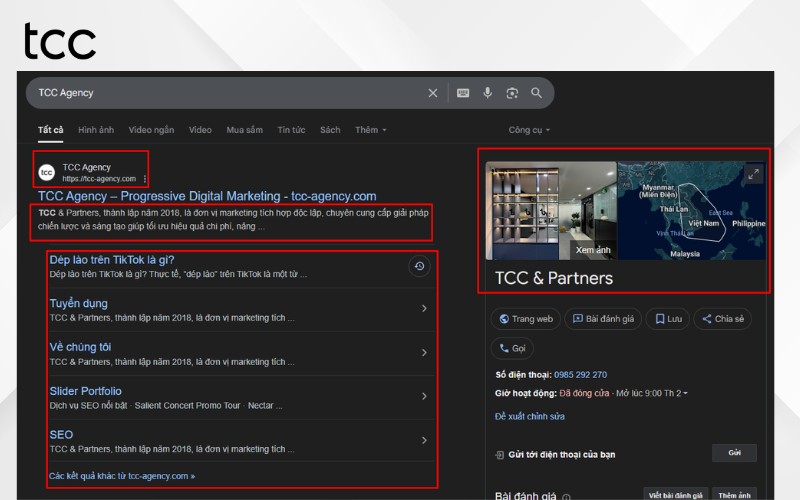This screenshot has height=500, width=800.
Task: Open the Slider Portfolio result chevron
Action: coord(424,396)
